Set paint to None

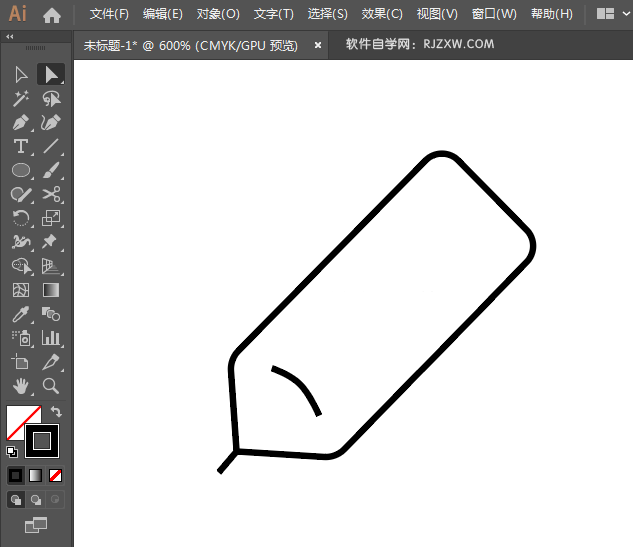pos(55,476)
